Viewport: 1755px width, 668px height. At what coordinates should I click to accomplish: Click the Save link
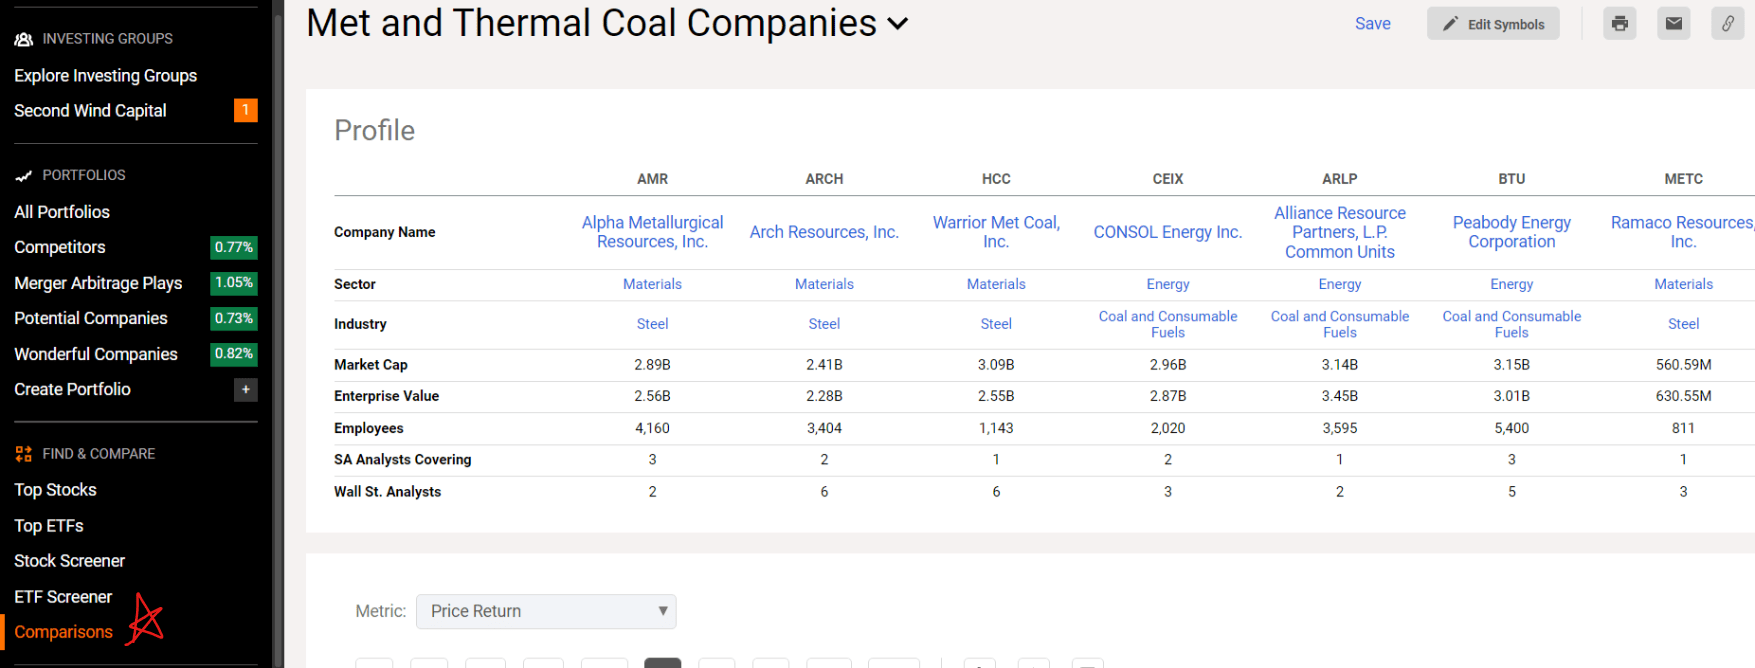pyautogui.click(x=1372, y=24)
